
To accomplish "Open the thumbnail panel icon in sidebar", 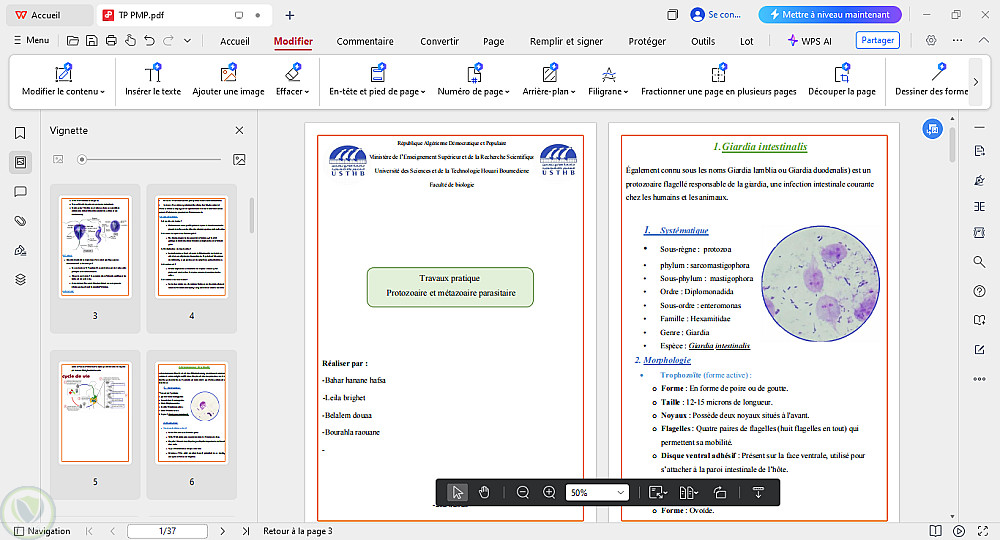I will click(20, 162).
